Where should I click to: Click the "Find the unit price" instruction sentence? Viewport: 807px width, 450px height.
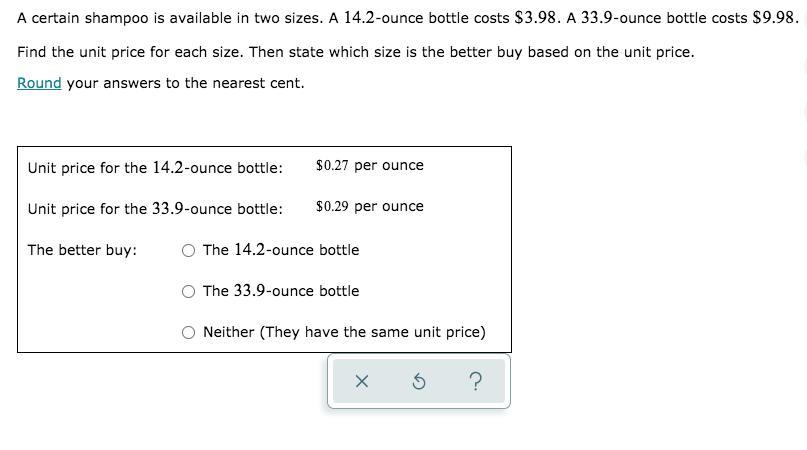(x=355, y=52)
